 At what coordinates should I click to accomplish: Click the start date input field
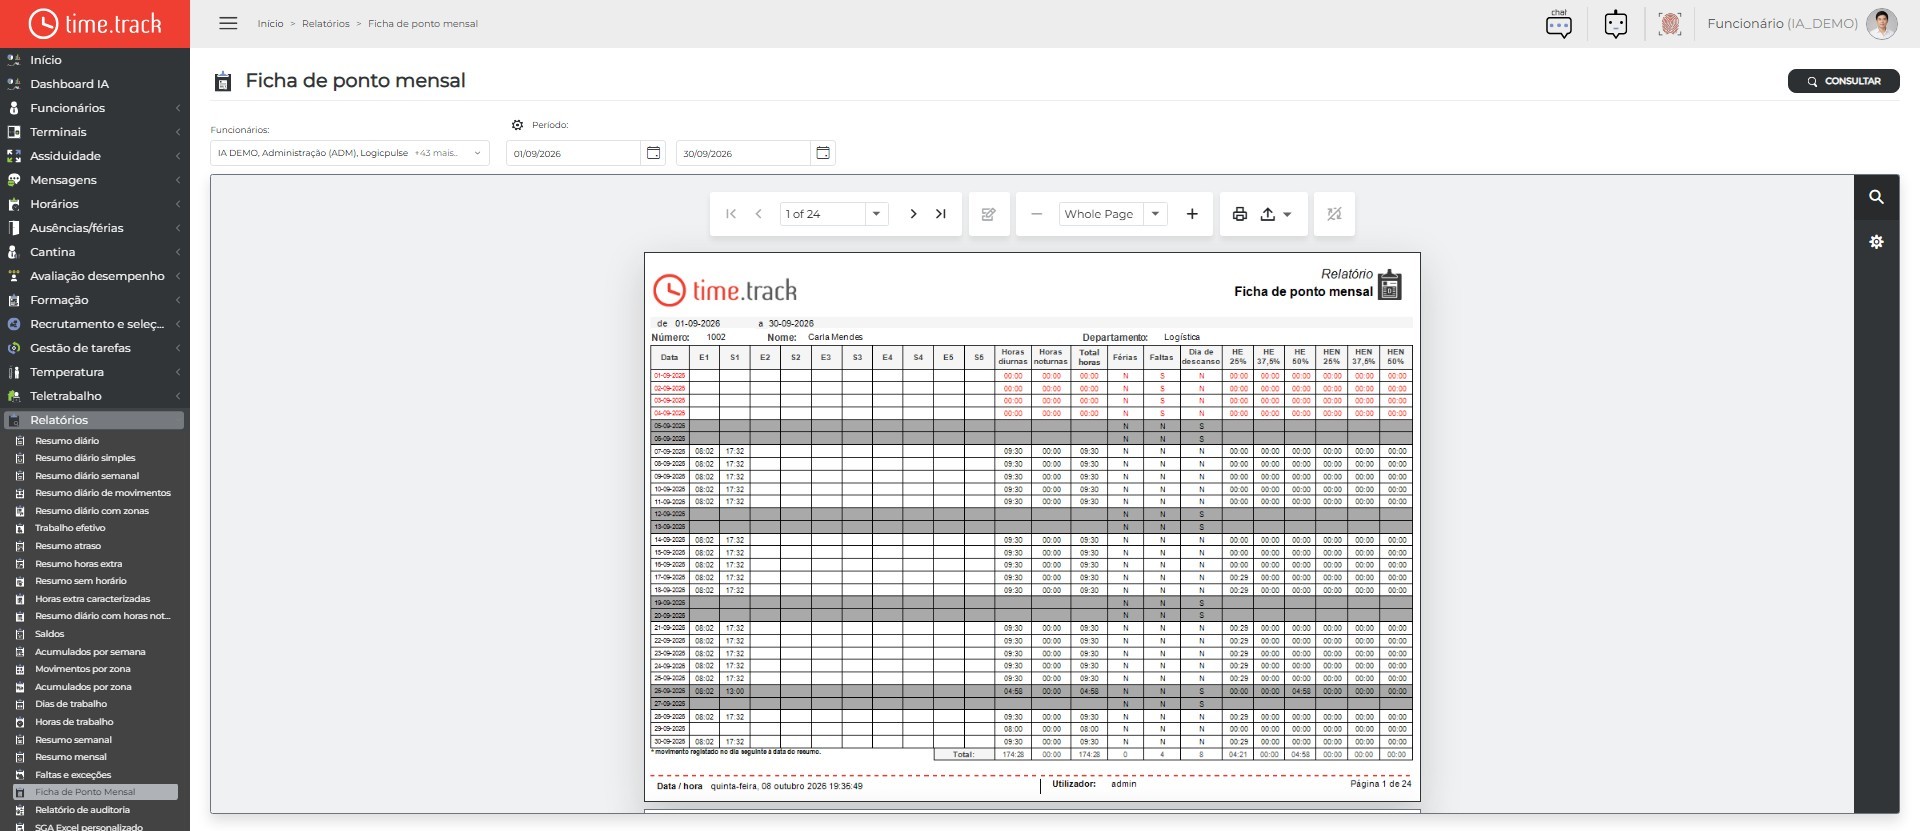point(573,153)
